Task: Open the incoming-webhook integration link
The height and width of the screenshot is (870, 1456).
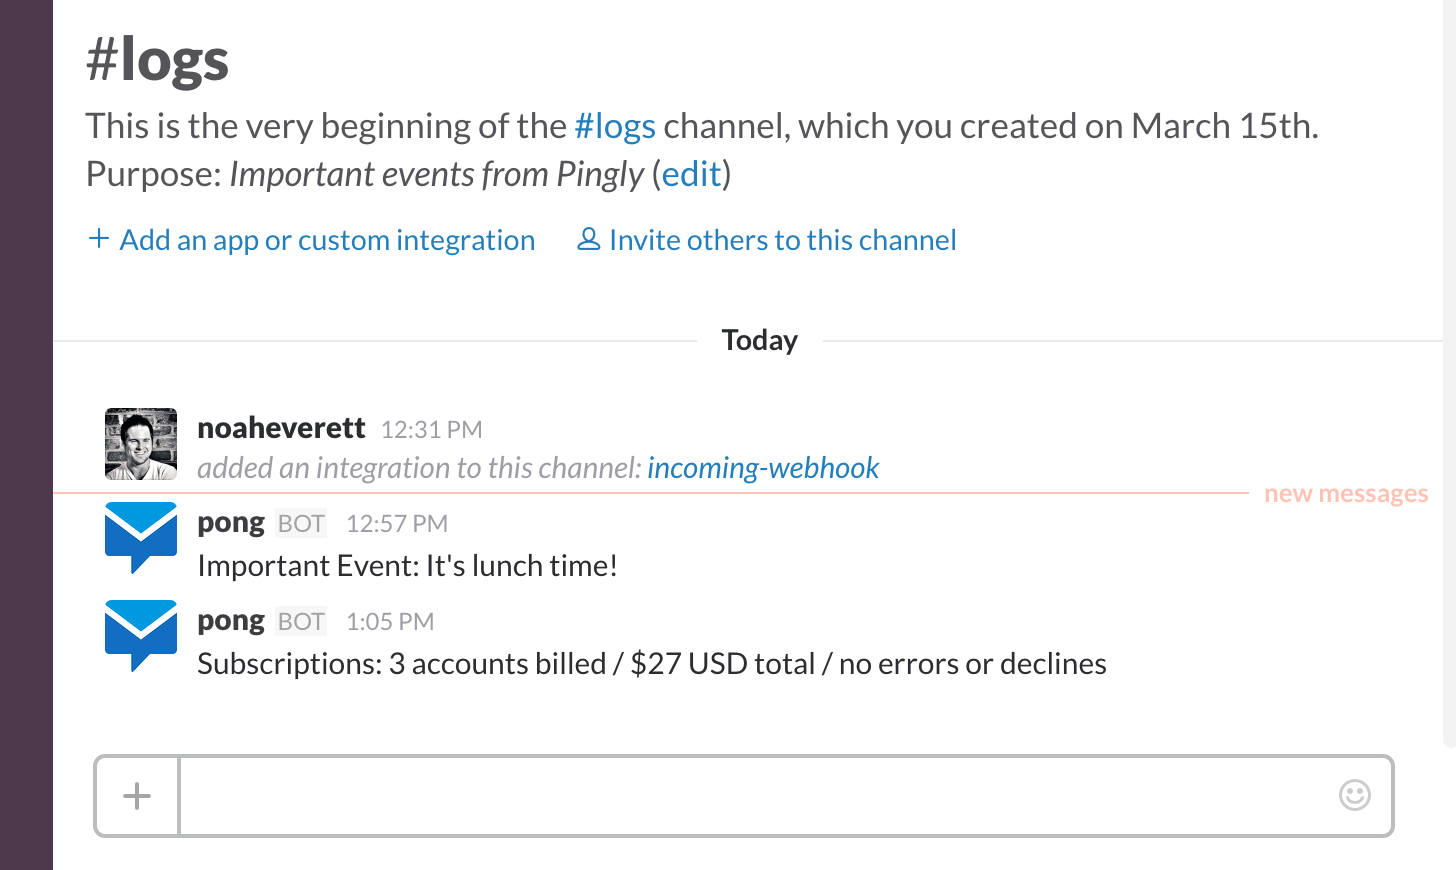Action: (762, 468)
